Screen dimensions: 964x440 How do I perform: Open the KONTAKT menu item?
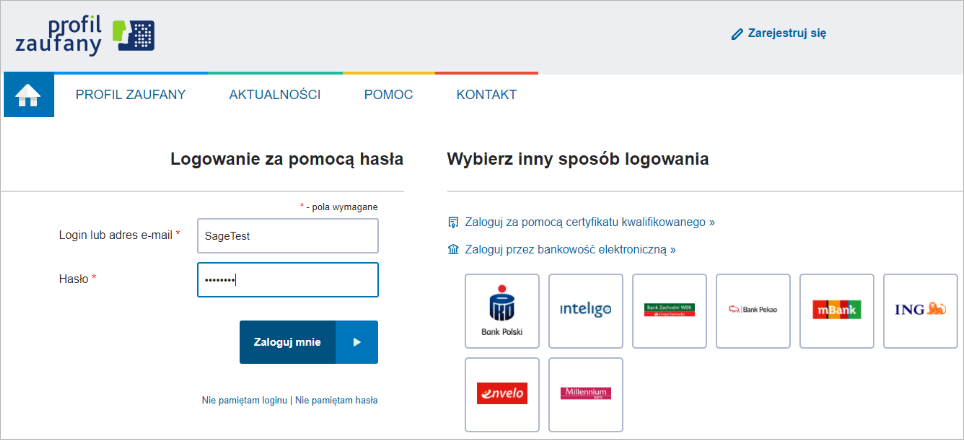click(486, 95)
